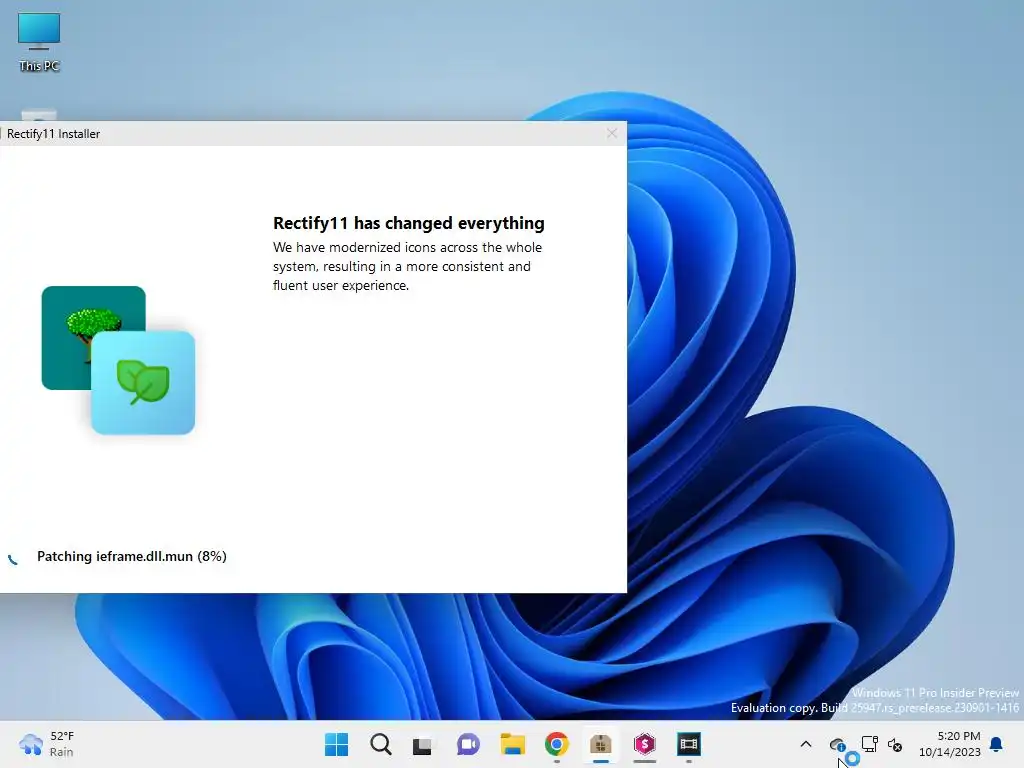Open notifications bell icon

tap(997, 744)
